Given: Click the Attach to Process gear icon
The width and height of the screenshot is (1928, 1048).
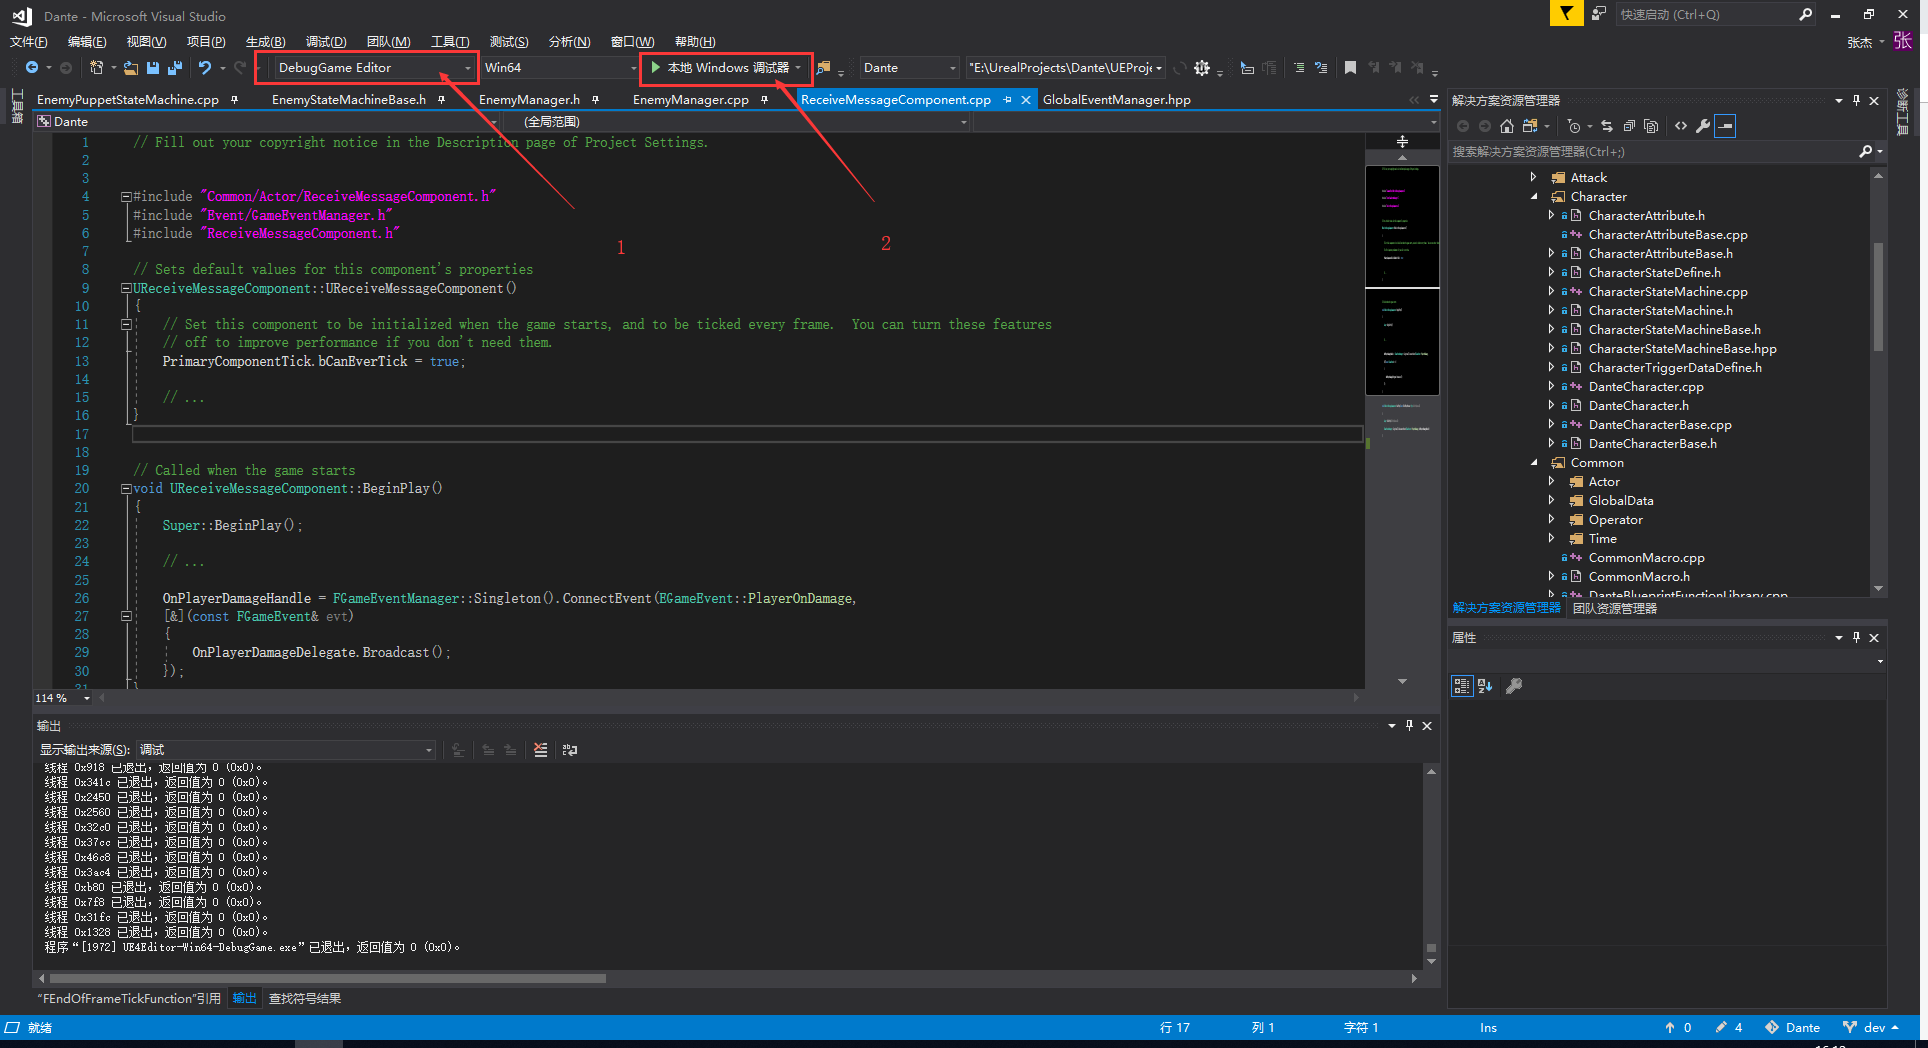Looking at the screenshot, I should point(1200,68).
